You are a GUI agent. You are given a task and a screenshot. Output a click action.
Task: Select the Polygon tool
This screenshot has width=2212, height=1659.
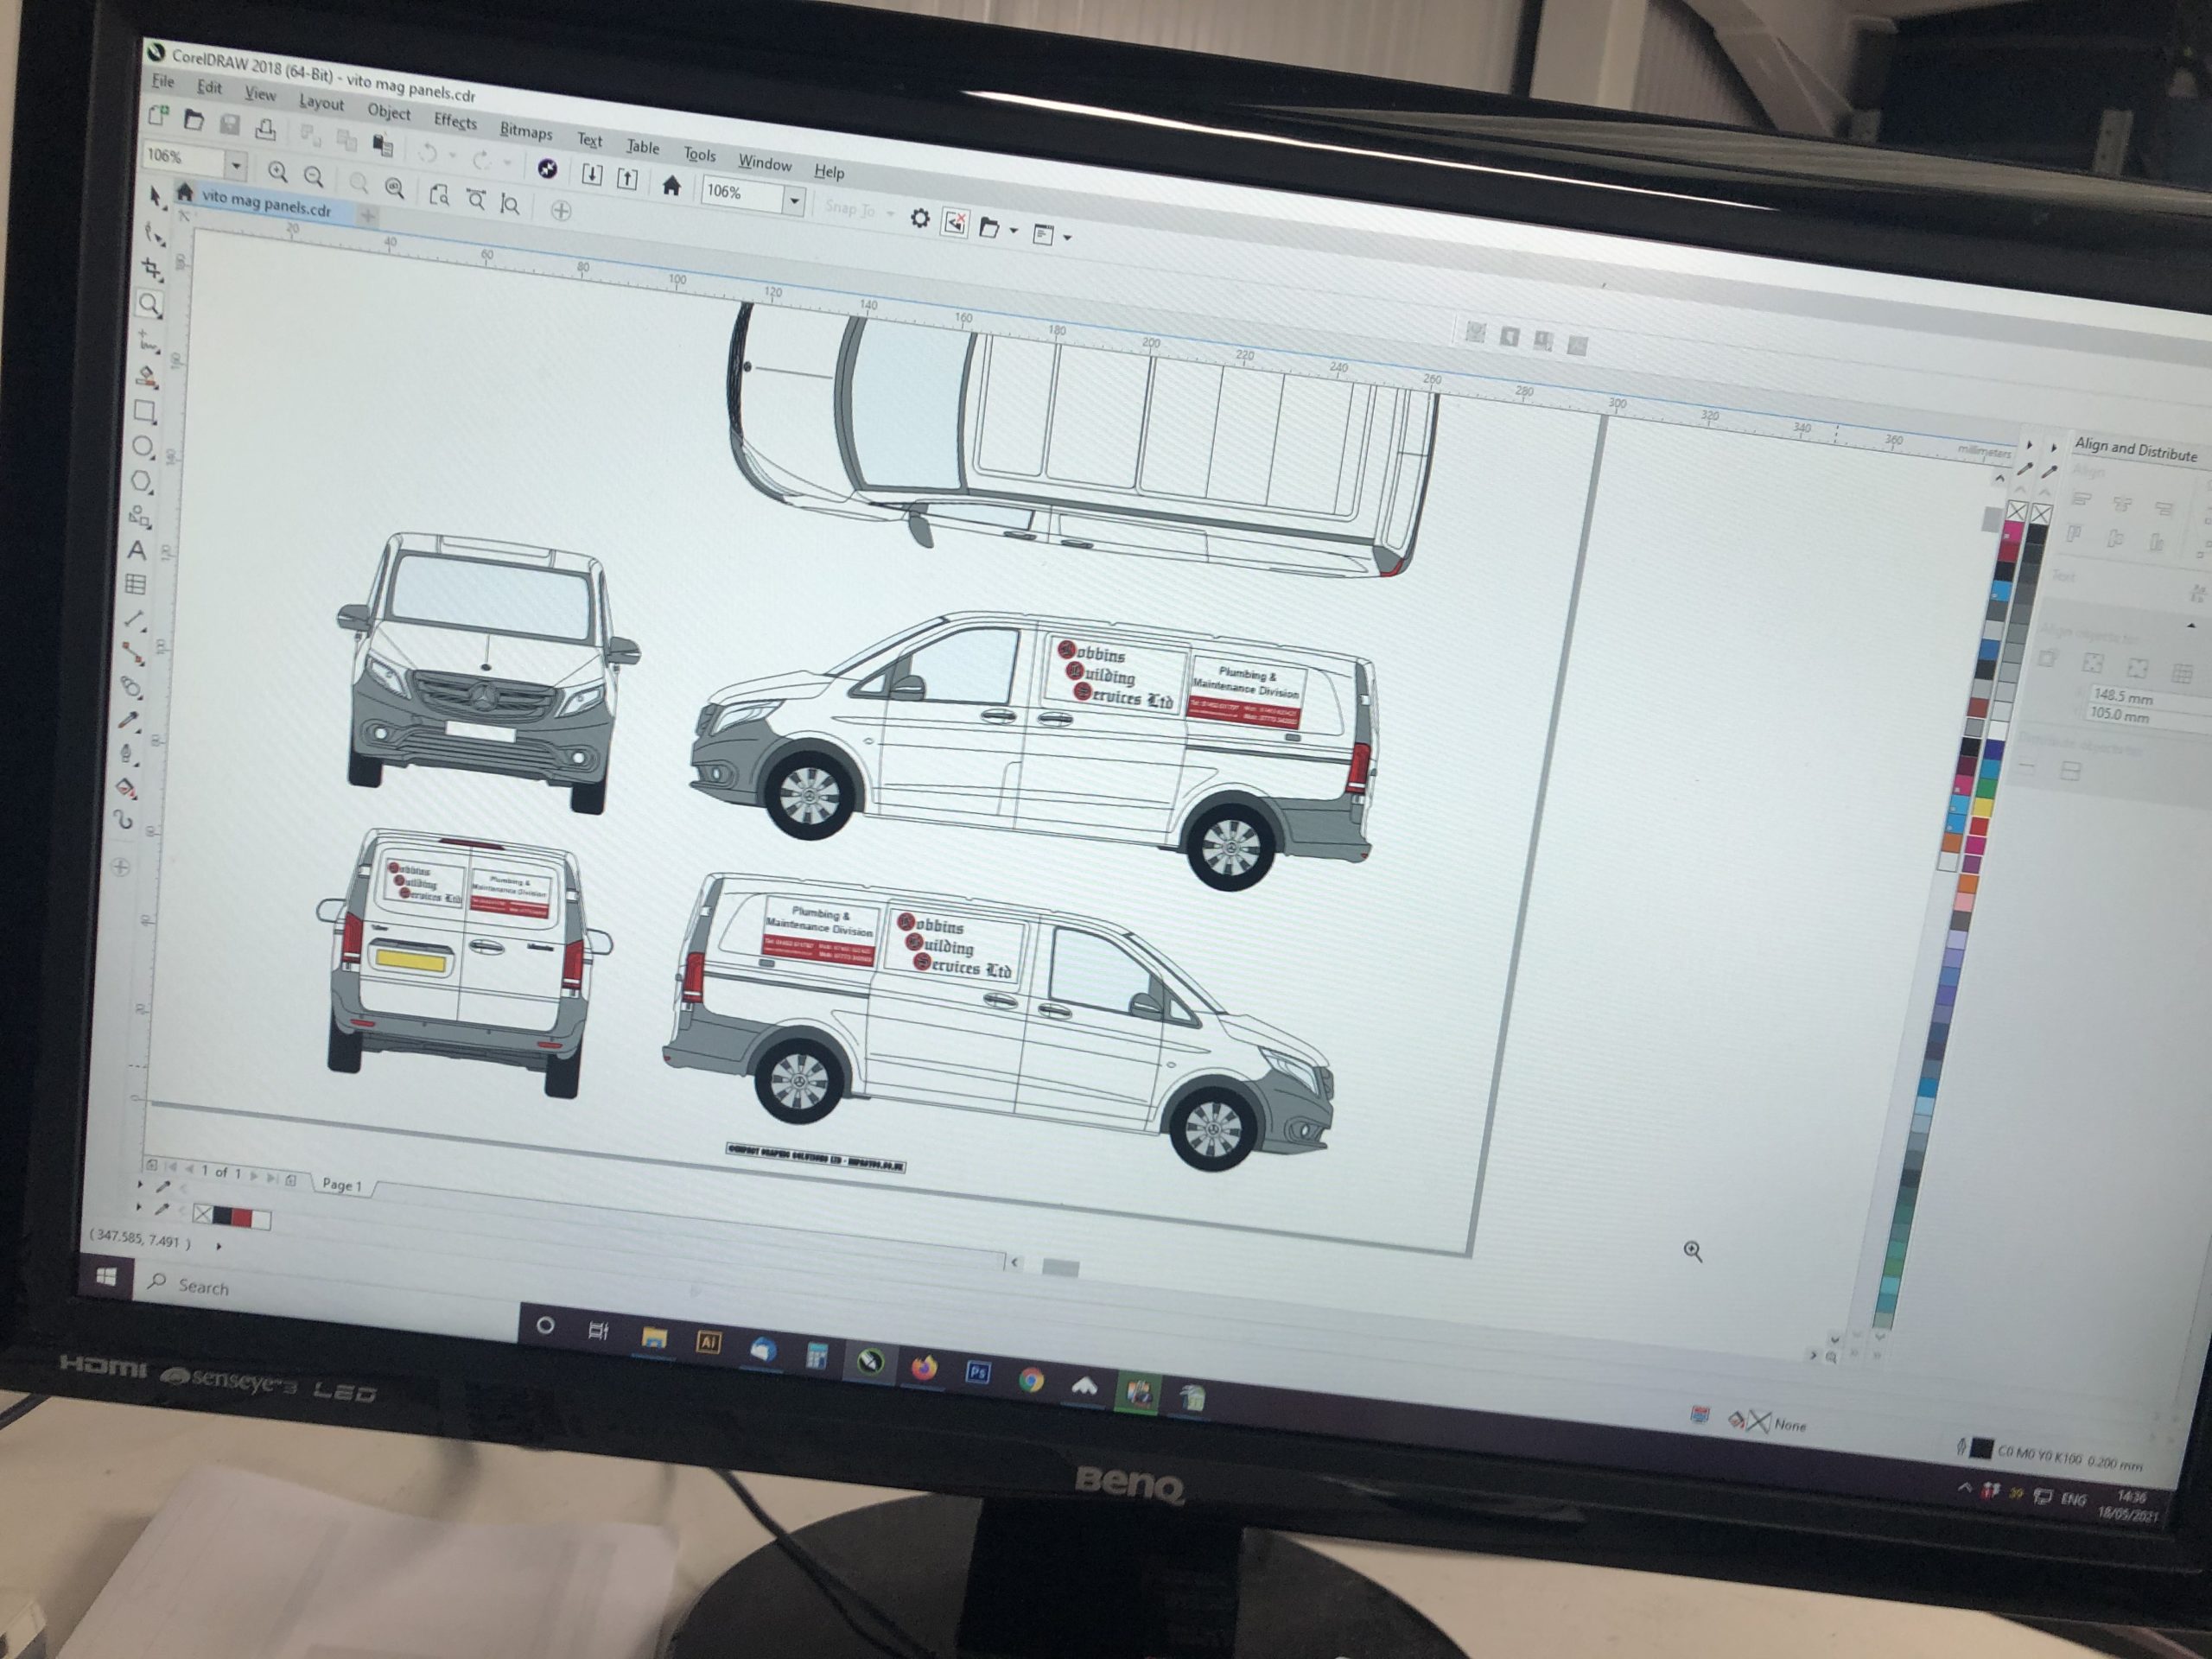(x=142, y=482)
